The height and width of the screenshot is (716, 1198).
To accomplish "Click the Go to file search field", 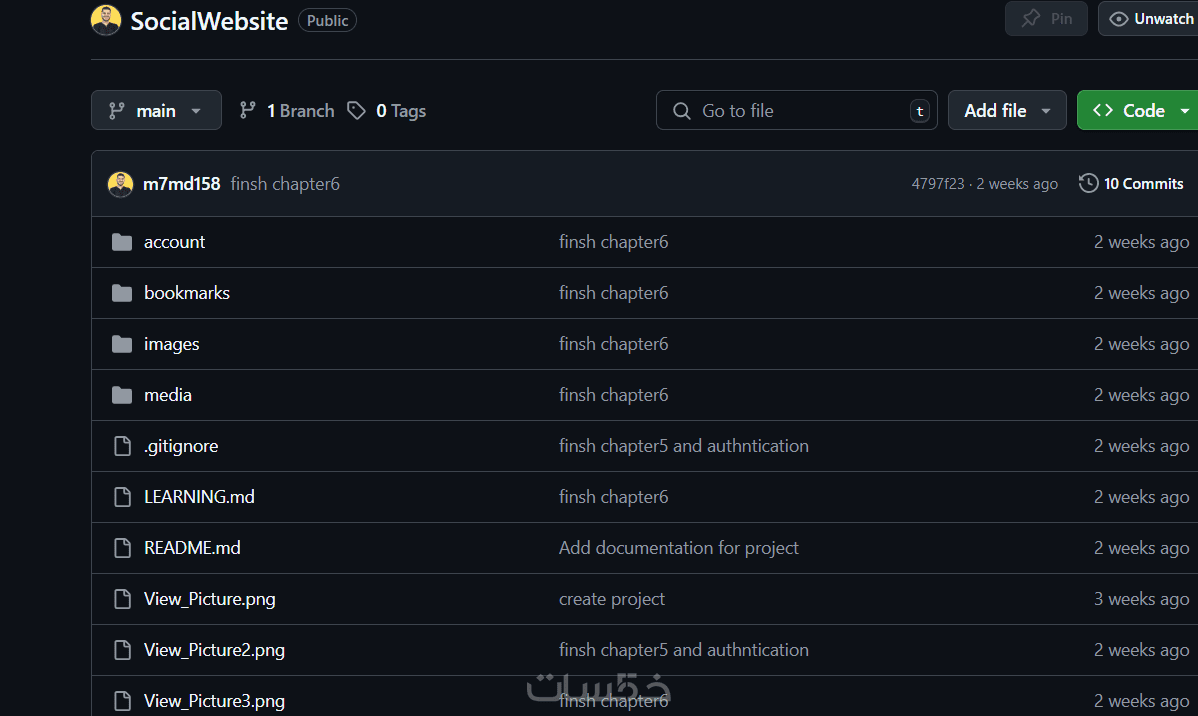I will [796, 111].
